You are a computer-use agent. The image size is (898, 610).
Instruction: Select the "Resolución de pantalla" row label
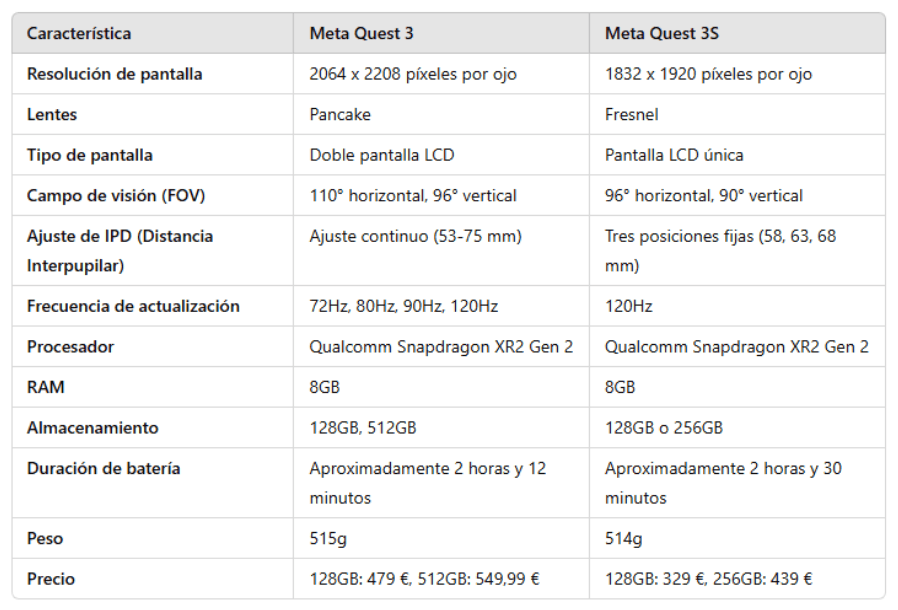coord(114,74)
